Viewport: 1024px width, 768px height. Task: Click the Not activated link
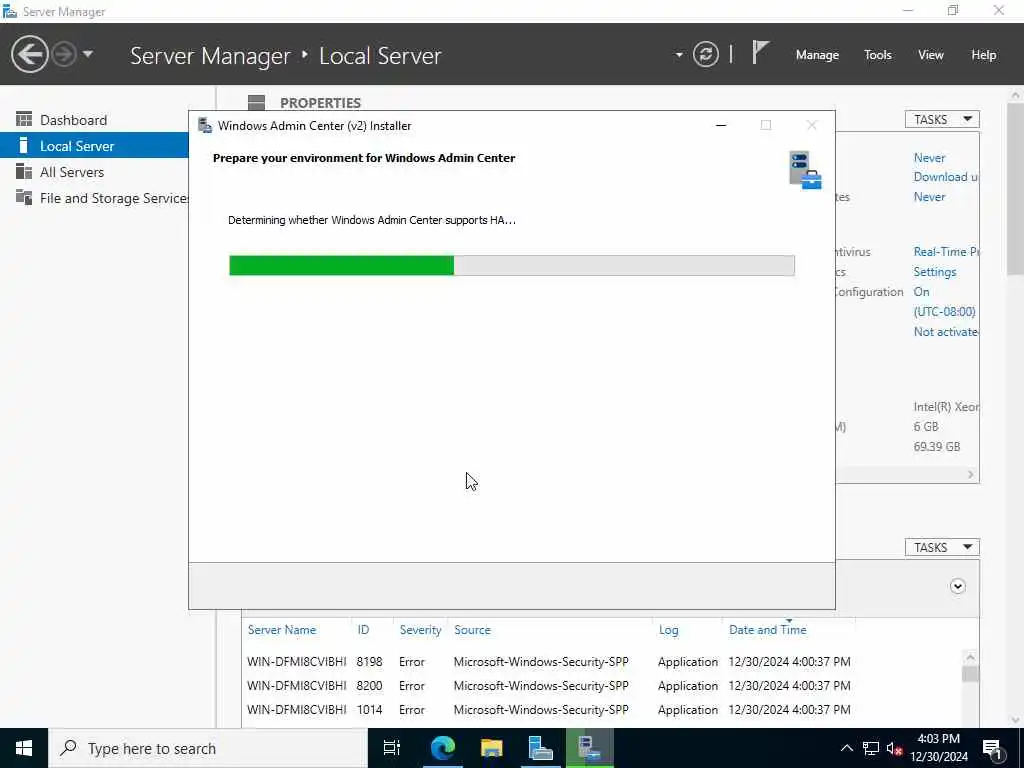point(946,332)
